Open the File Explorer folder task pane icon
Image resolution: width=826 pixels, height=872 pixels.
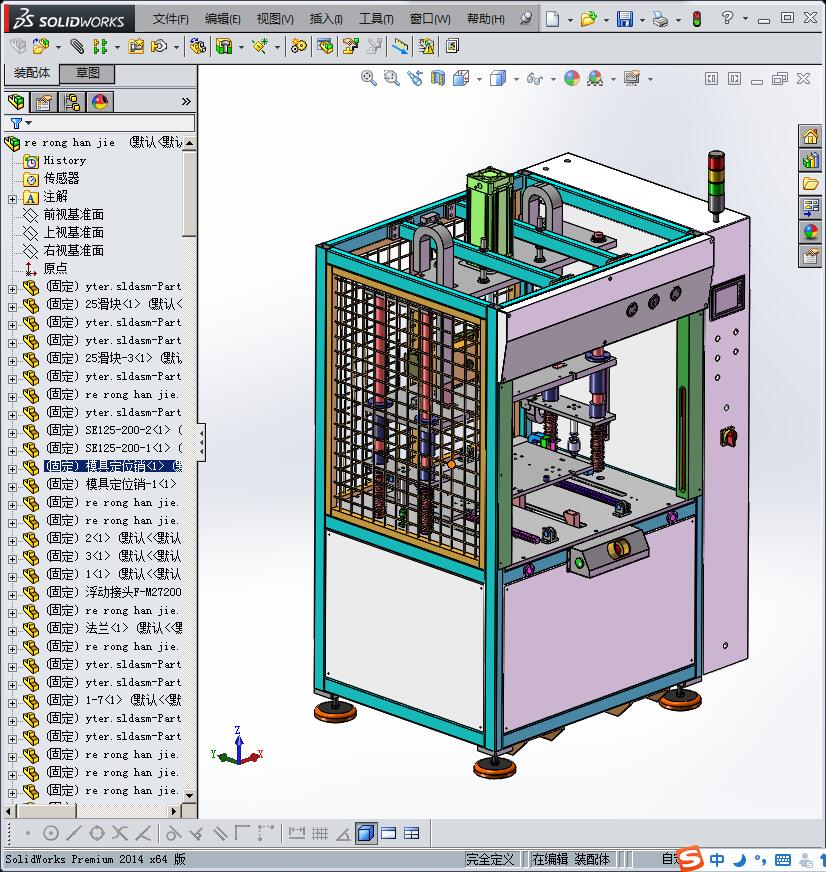click(810, 184)
